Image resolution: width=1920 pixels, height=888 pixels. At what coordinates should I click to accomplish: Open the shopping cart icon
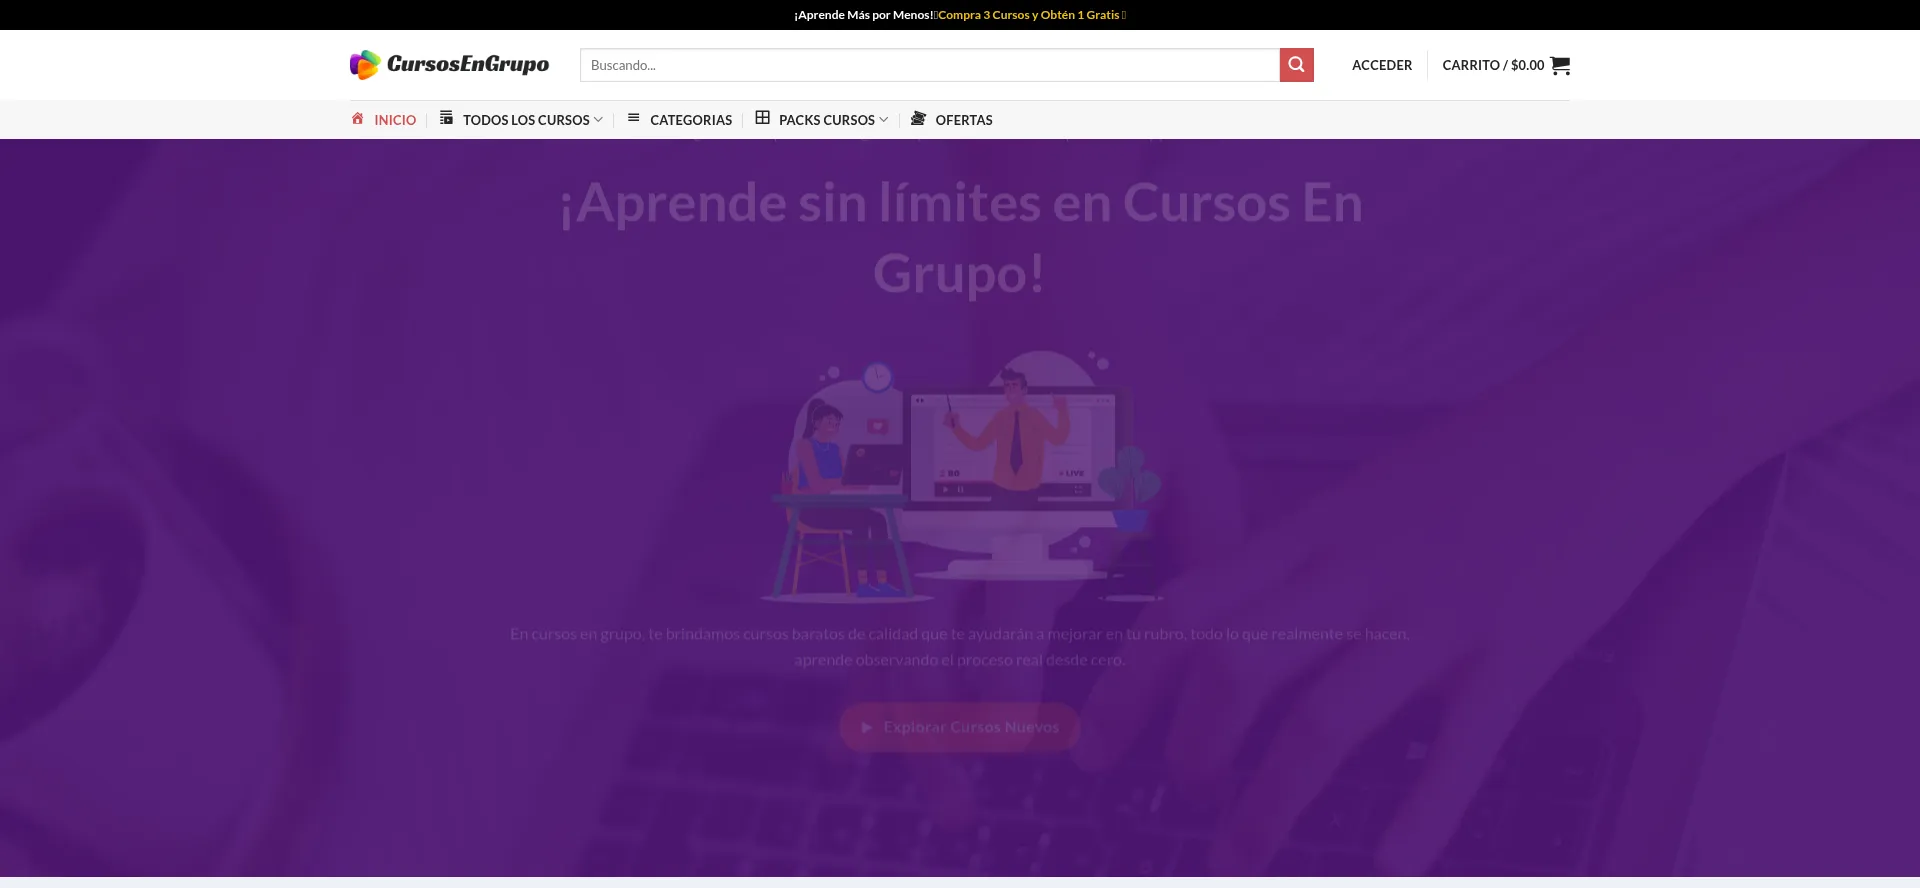1560,65
